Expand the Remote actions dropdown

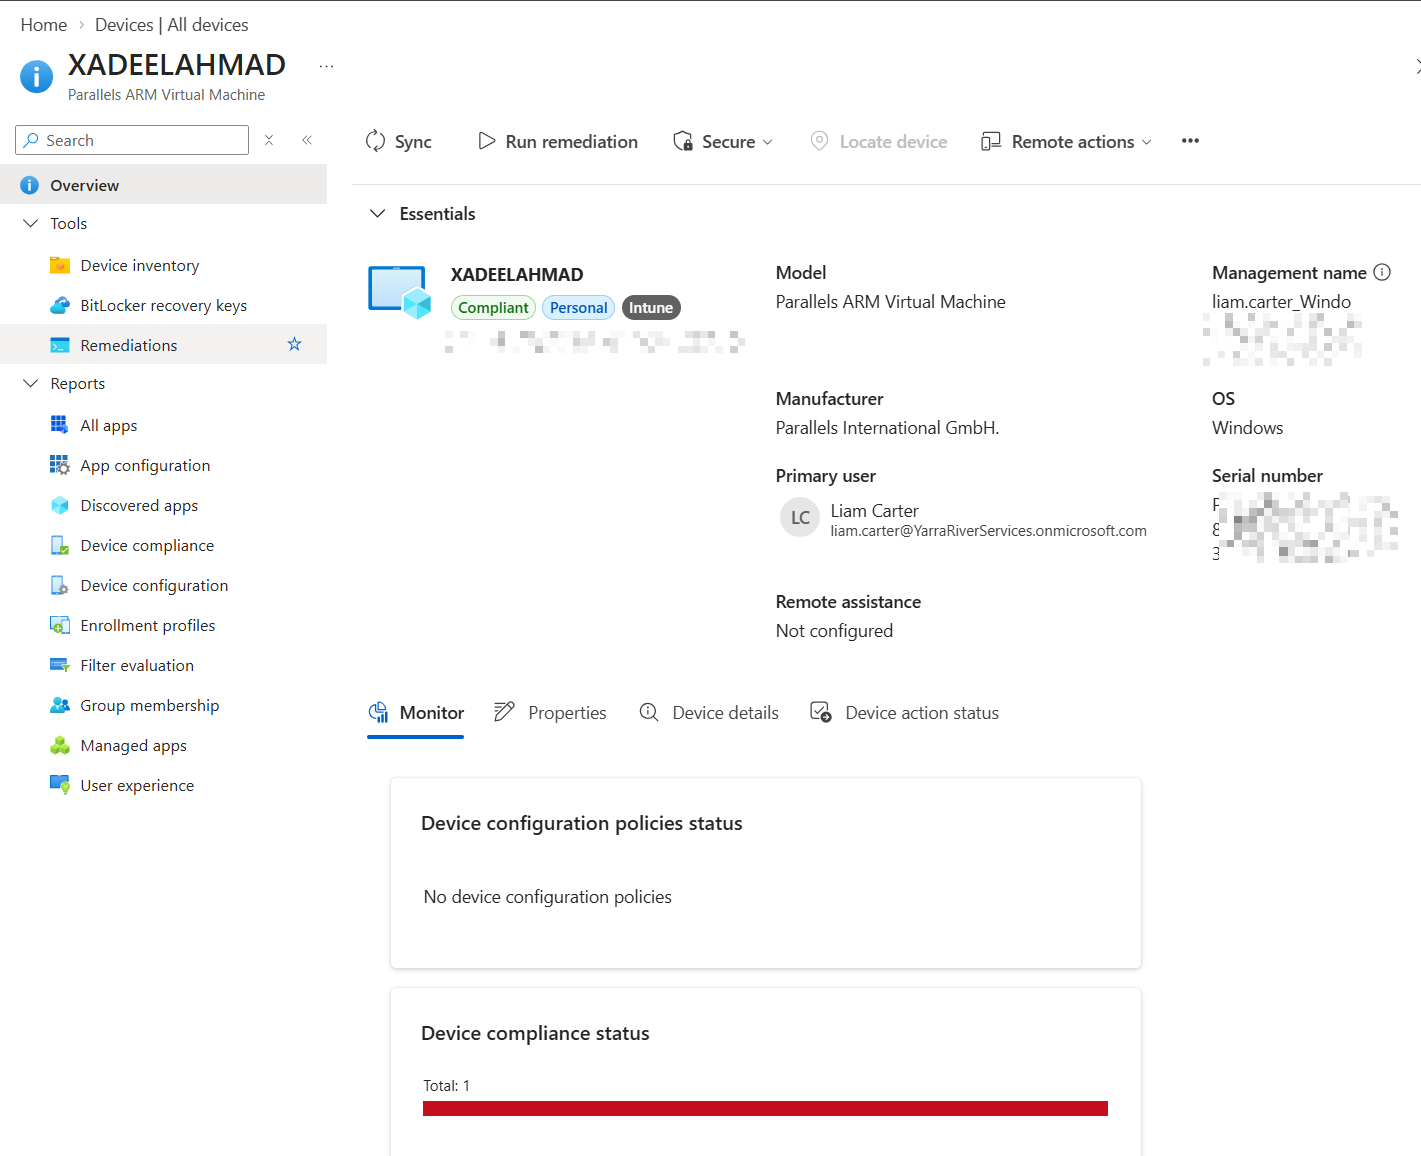point(1066,141)
